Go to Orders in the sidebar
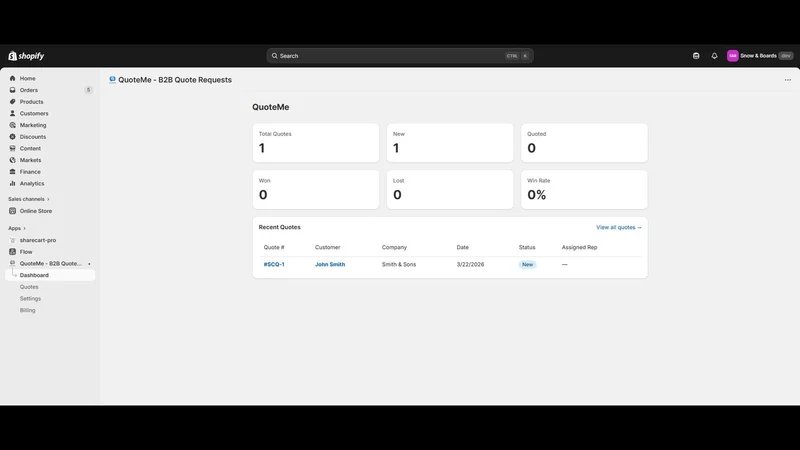Viewport: 800px width, 450px height. [x=29, y=90]
